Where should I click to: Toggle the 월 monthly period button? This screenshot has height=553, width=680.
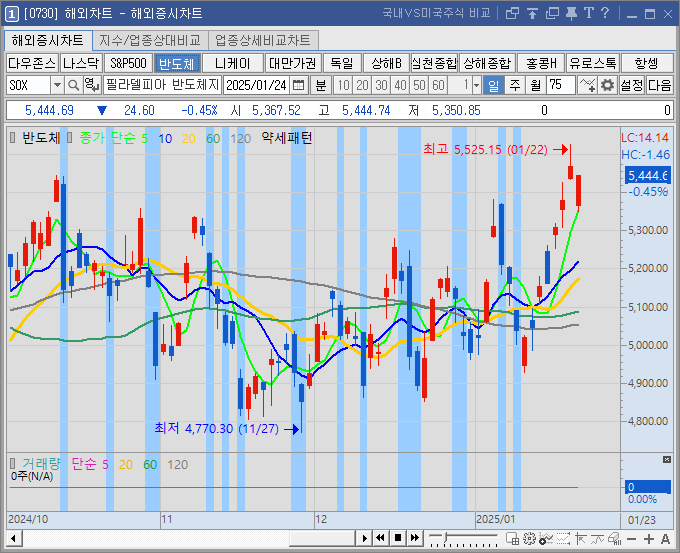pos(536,85)
